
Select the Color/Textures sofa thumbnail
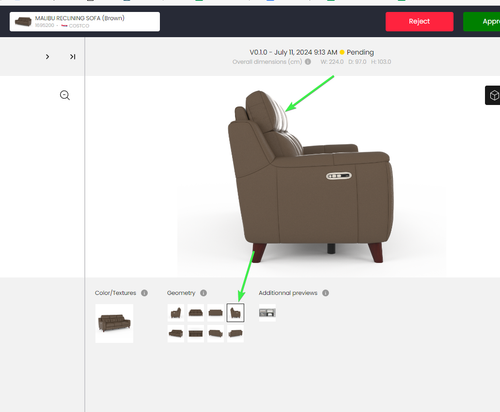(114, 323)
